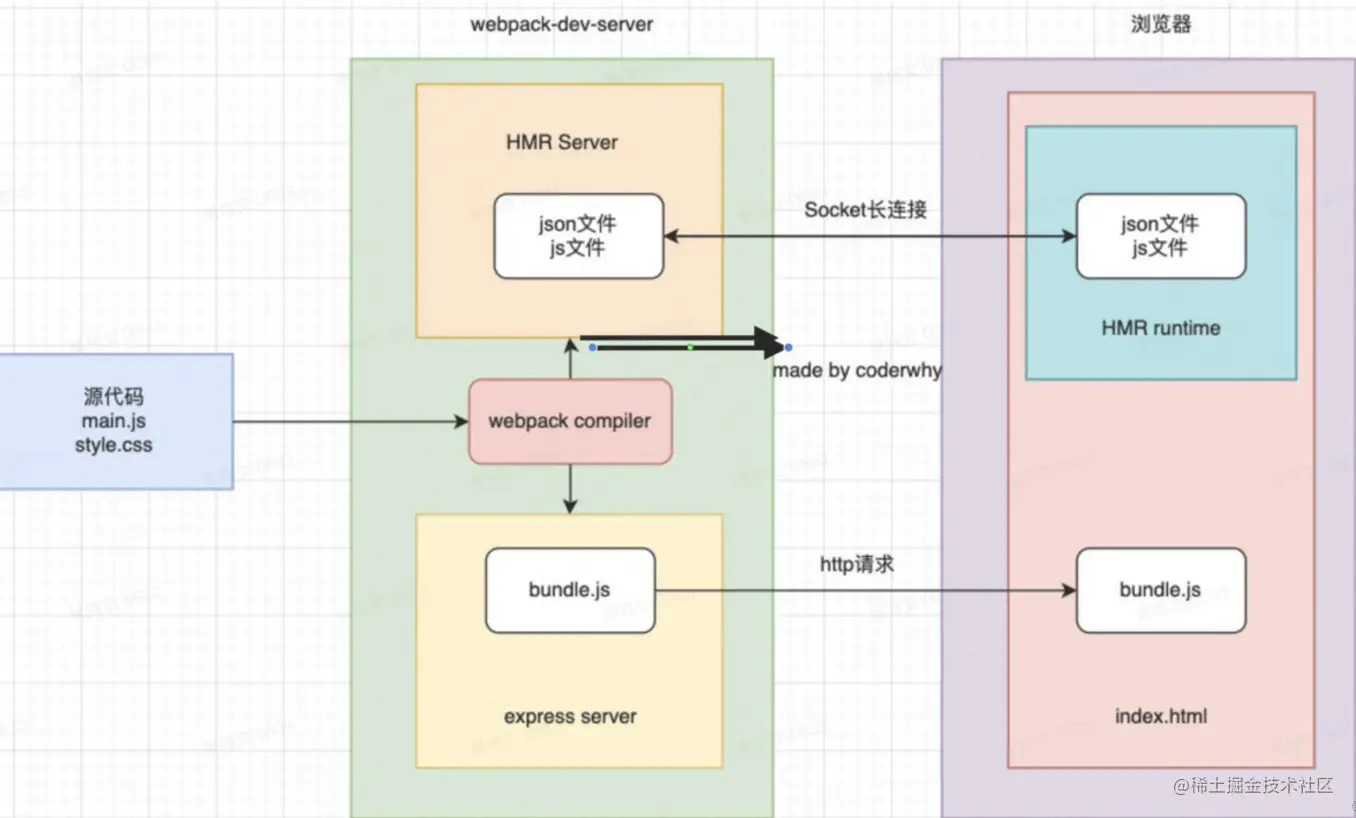
Task: Click the webpack compiler node
Action: pos(570,421)
